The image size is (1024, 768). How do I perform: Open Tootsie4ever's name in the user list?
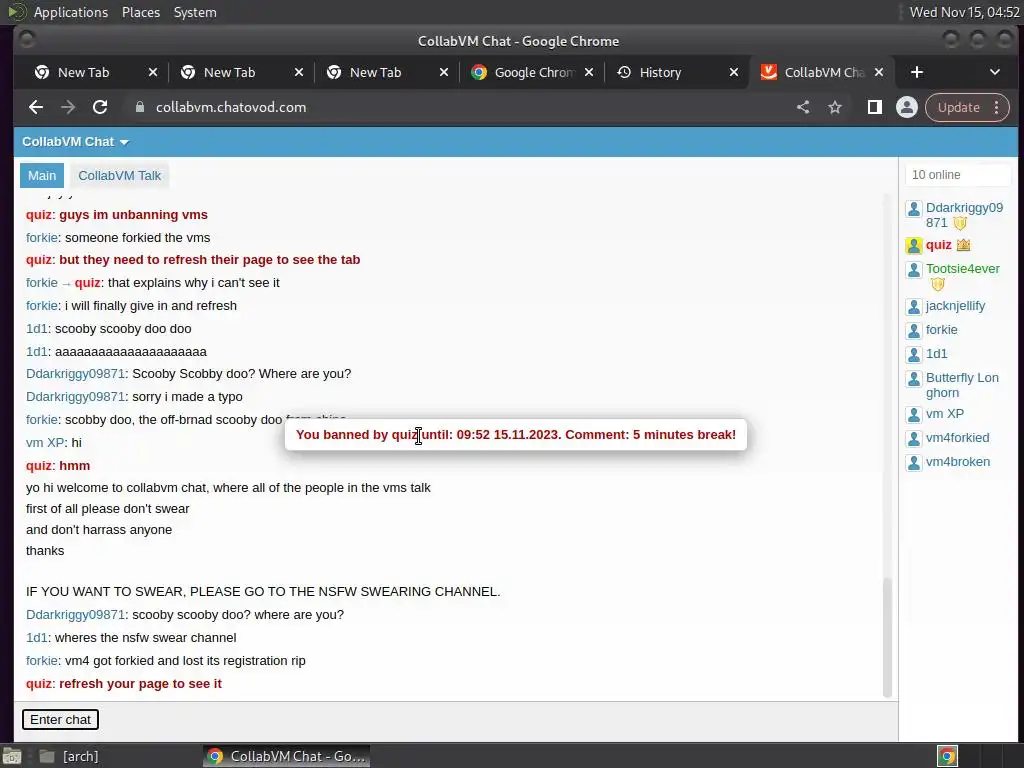[963, 268]
